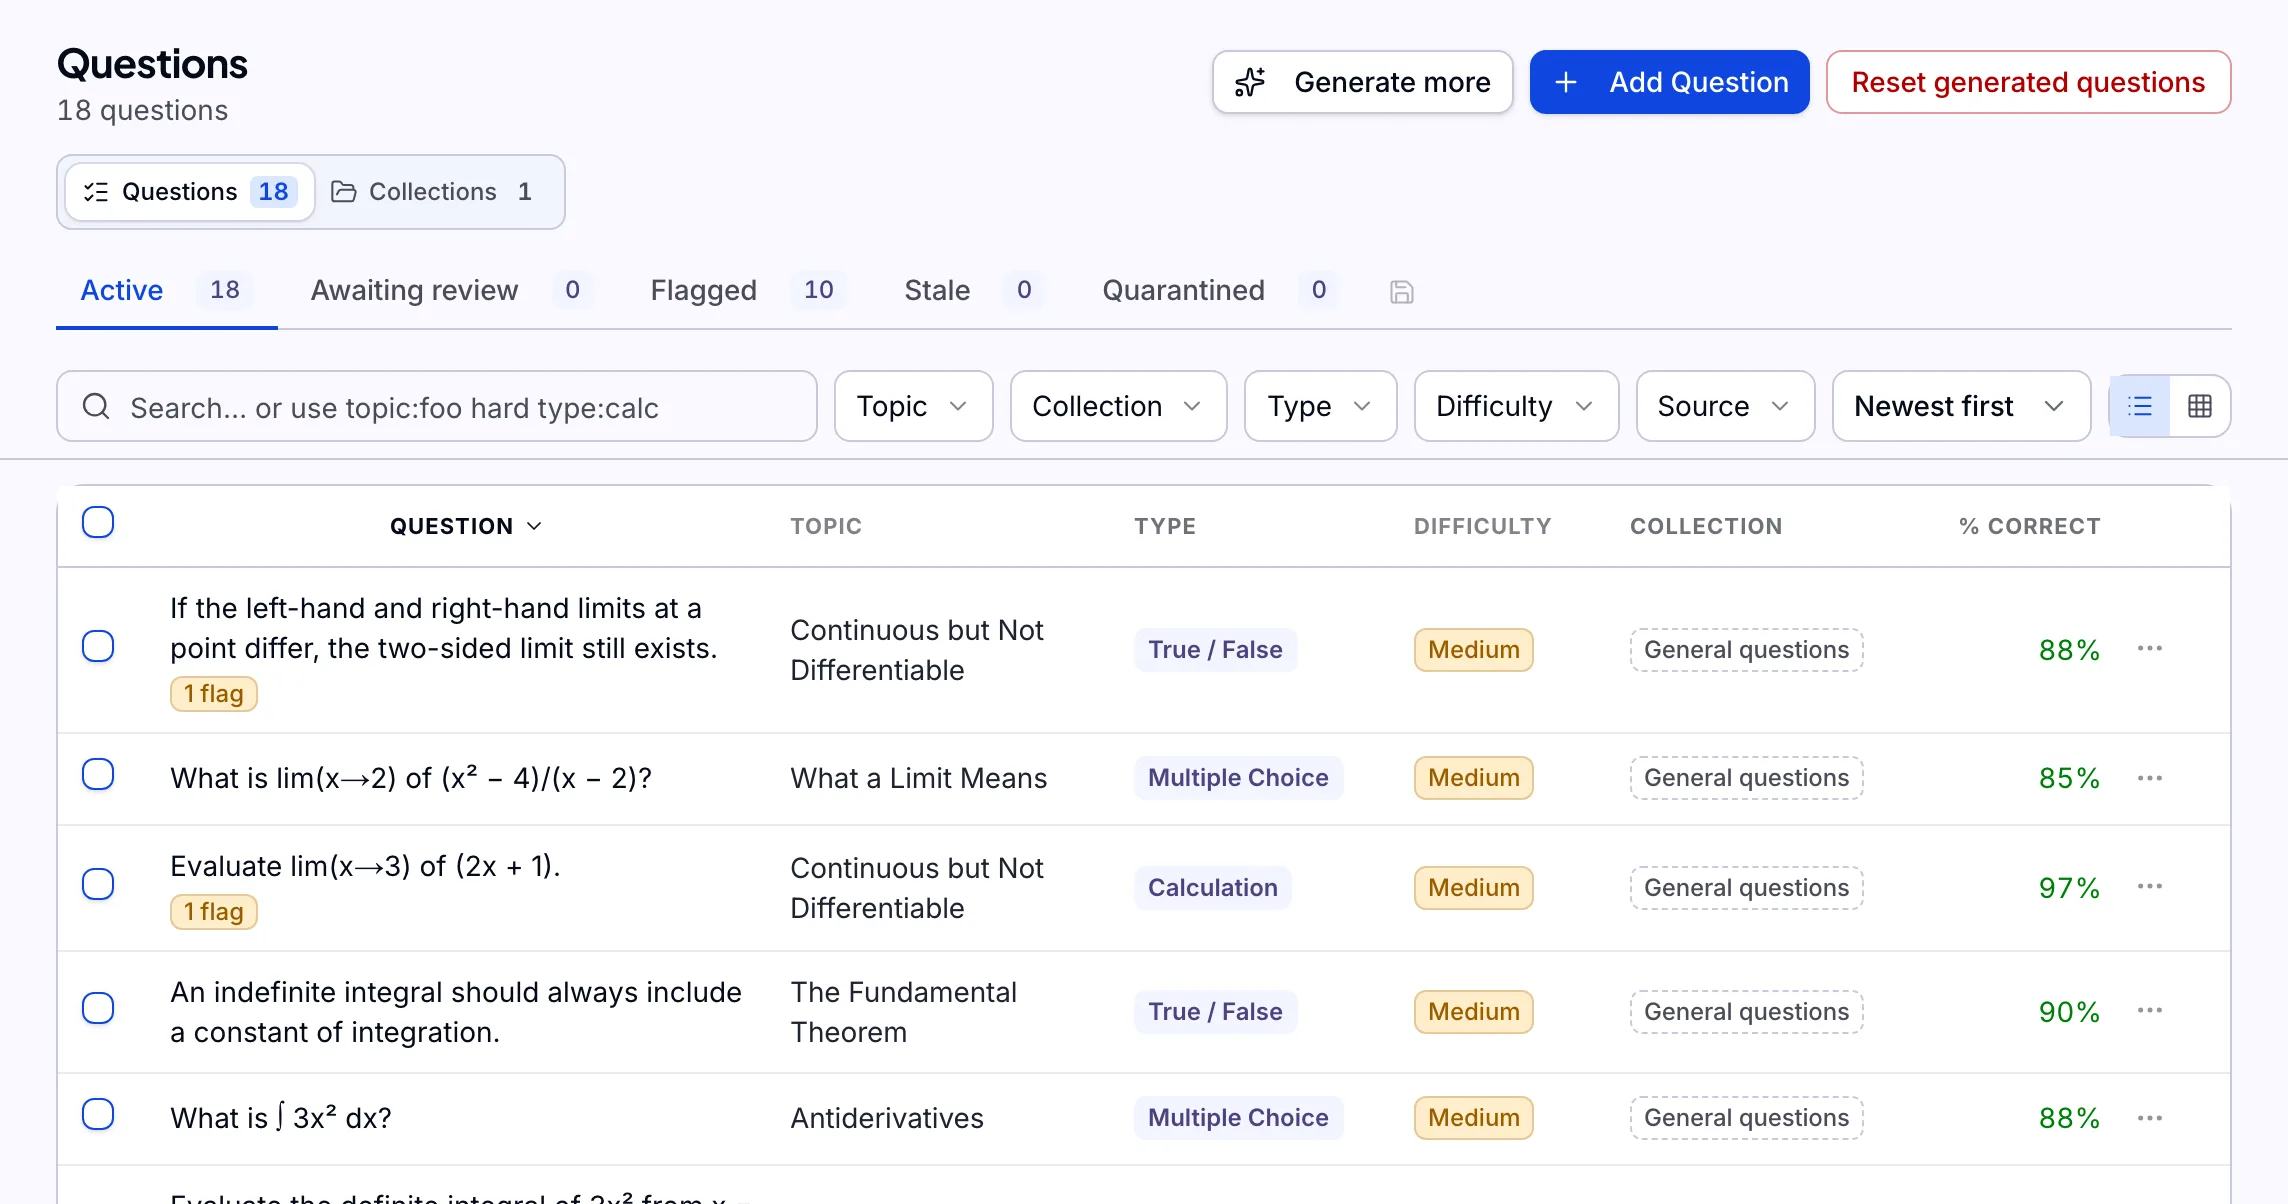Viewport: 2288px width, 1204px height.
Task: Select the left-hand and right-hand limits question
Action: coord(98,646)
